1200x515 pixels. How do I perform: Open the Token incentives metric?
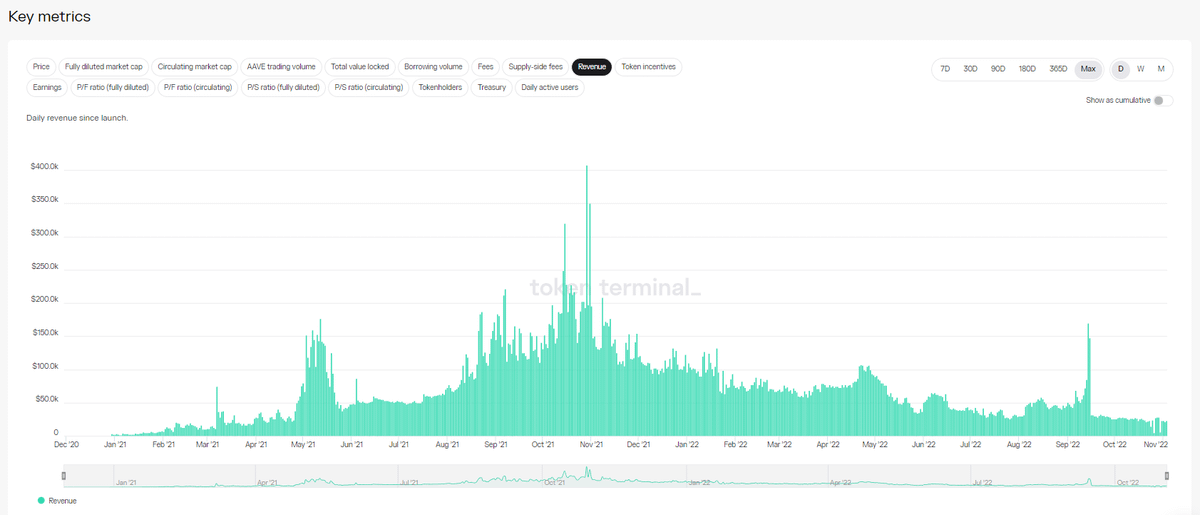click(648, 67)
